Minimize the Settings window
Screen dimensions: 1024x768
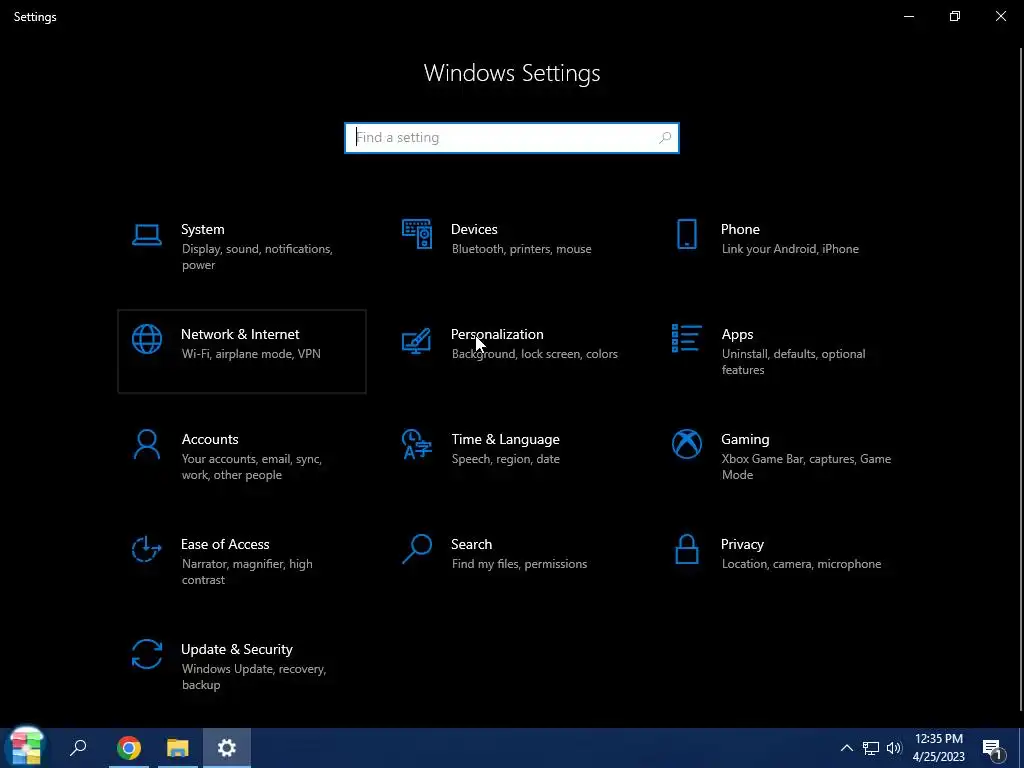pyautogui.click(x=908, y=16)
